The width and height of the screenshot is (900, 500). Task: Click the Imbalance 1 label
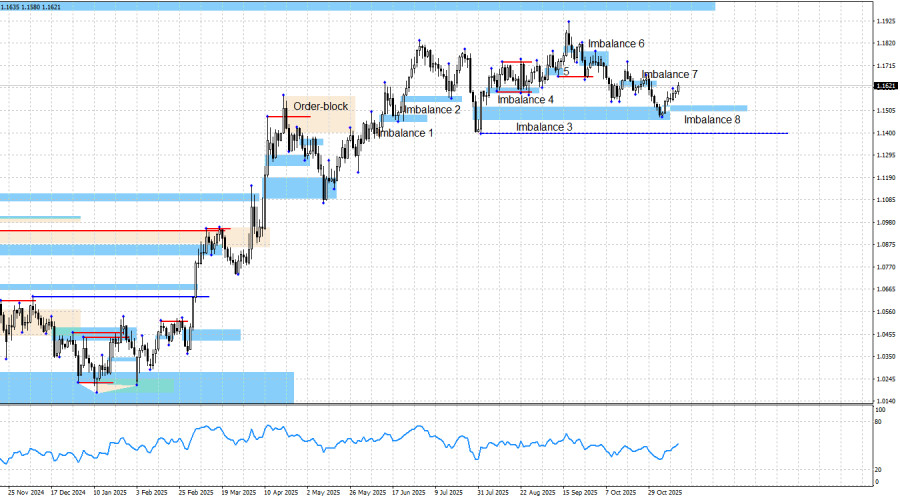(x=405, y=133)
